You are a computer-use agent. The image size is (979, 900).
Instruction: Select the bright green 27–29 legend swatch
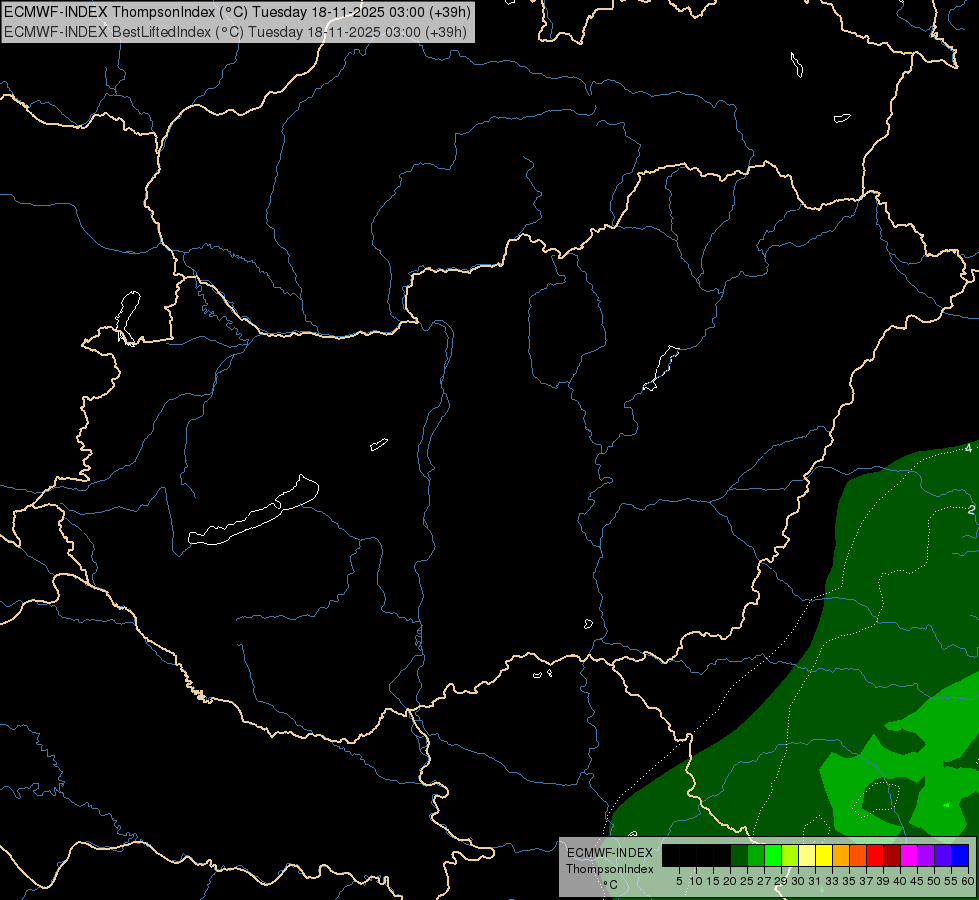click(773, 855)
